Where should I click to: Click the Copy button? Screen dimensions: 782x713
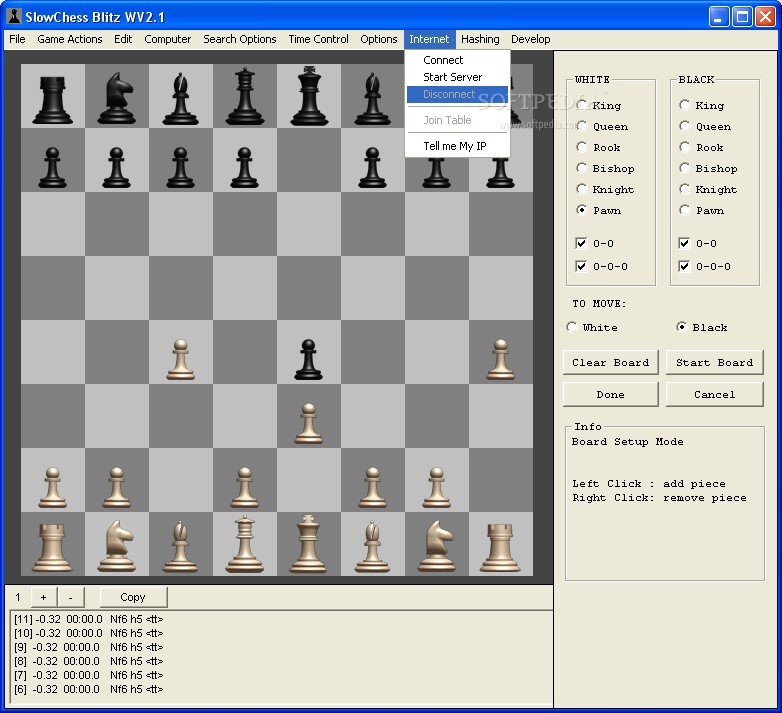tap(133, 597)
